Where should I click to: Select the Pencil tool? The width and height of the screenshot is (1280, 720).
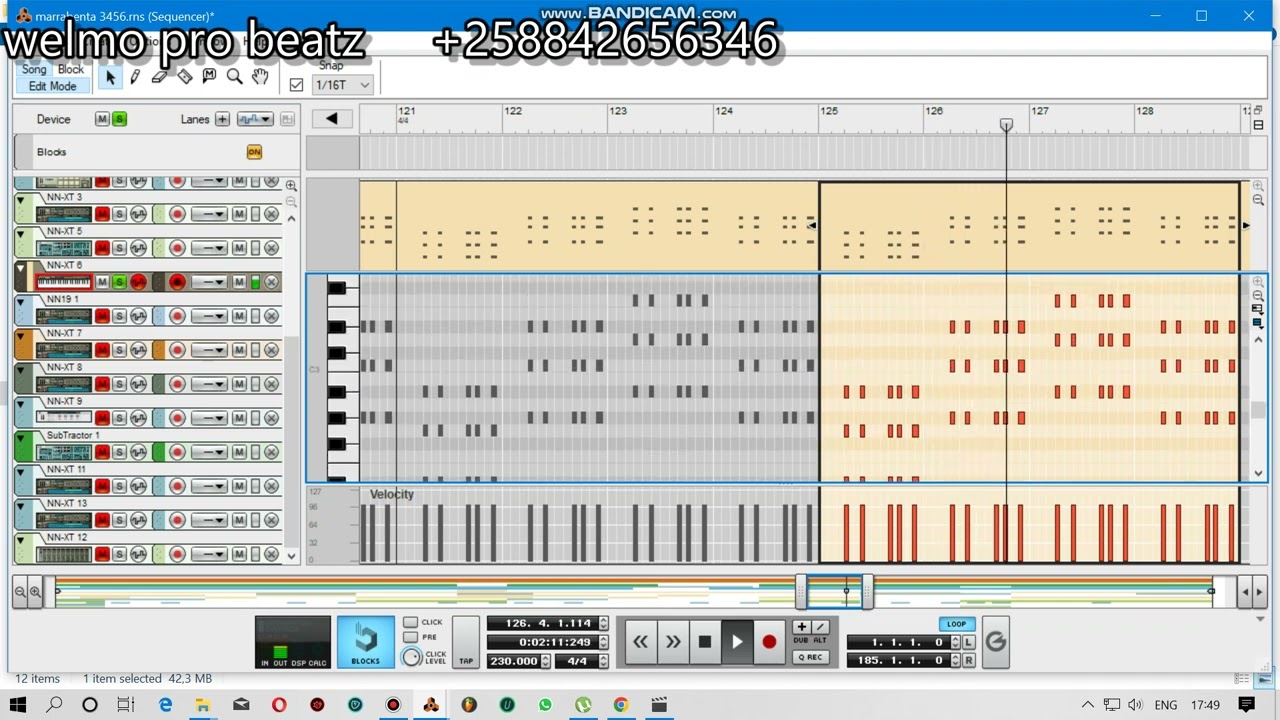point(135,77)
